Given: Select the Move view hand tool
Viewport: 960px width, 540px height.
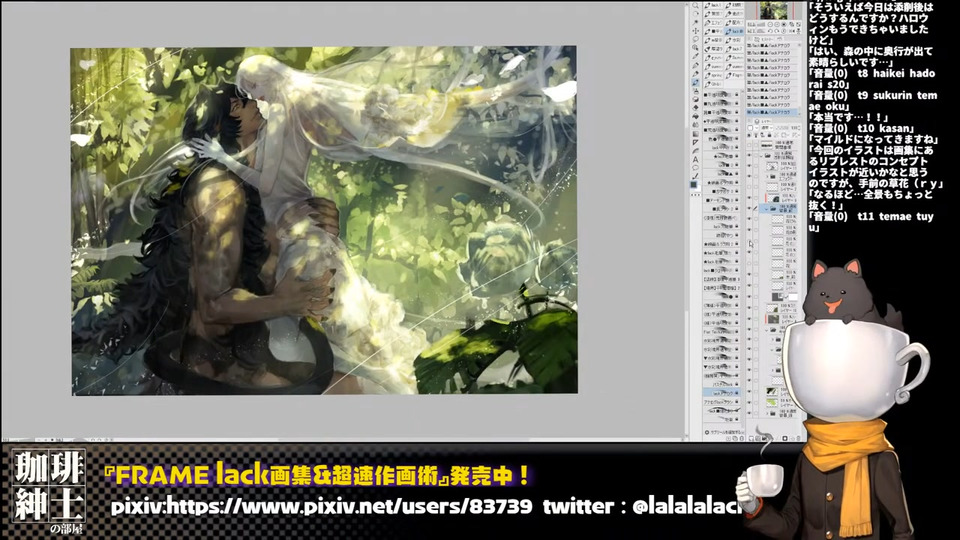Looking at the screenshot, I should 696,13.
